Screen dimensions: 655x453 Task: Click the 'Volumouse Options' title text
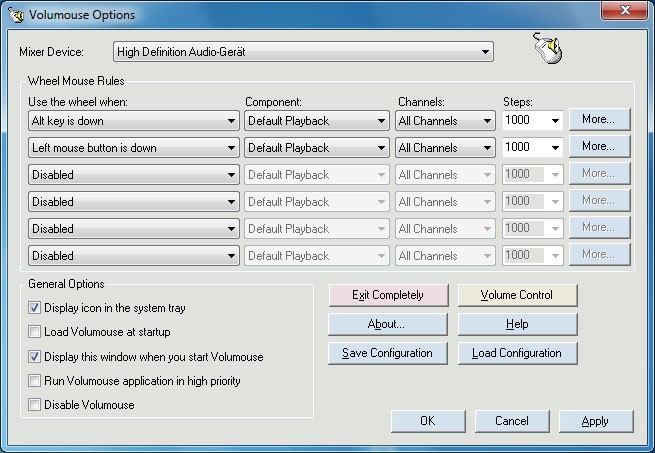[82, 15]
